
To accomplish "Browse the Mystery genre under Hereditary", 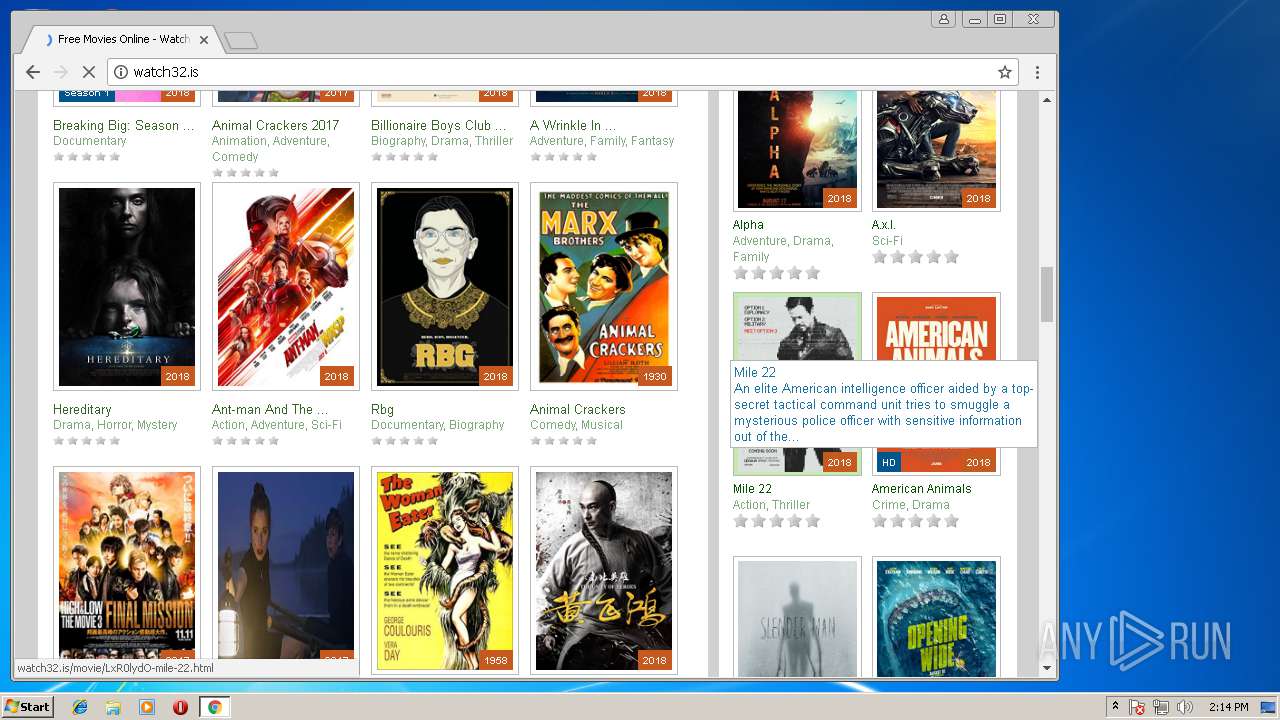I will (x=157, y=425).
